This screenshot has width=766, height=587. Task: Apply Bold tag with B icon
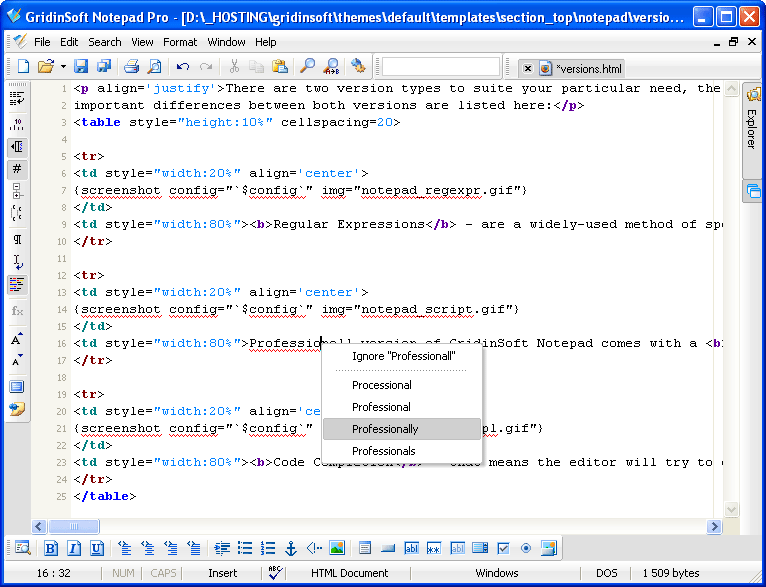(51, 548)
